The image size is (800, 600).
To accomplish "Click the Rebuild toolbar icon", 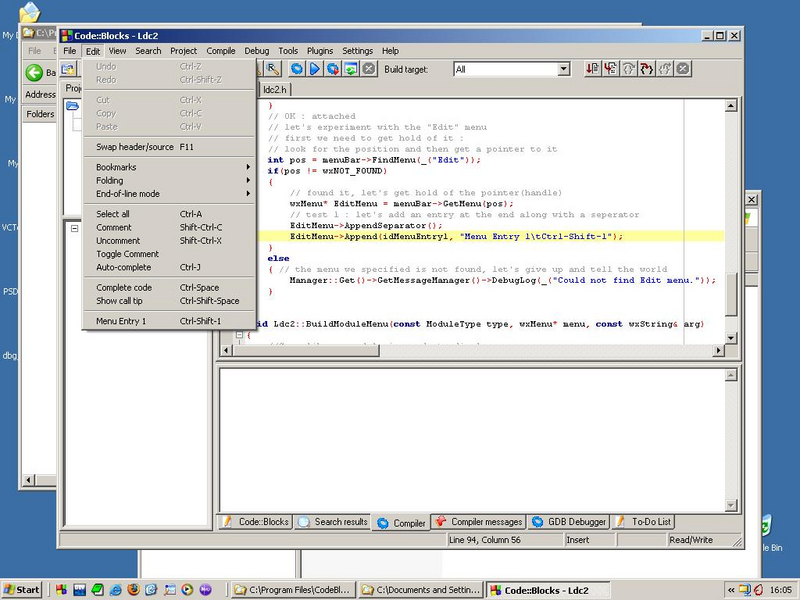I will 351,69.
